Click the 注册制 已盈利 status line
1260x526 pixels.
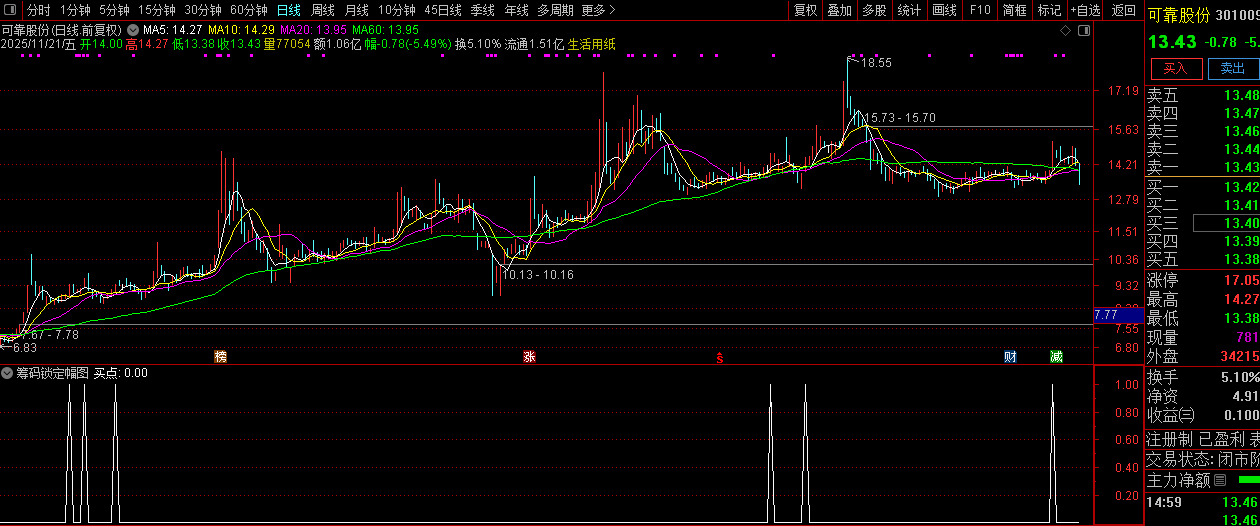(x=1202, y=440)
